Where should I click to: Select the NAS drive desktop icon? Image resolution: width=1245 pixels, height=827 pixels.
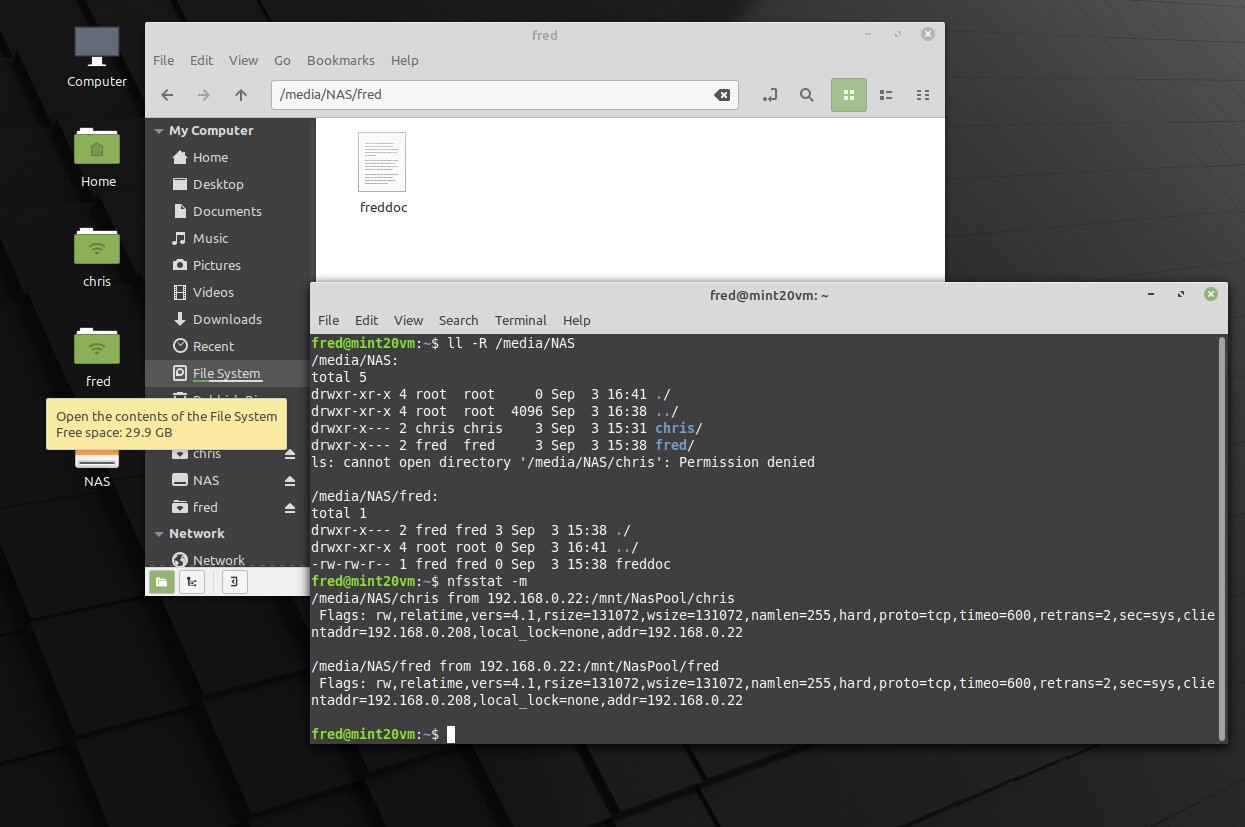coord(97,466)
